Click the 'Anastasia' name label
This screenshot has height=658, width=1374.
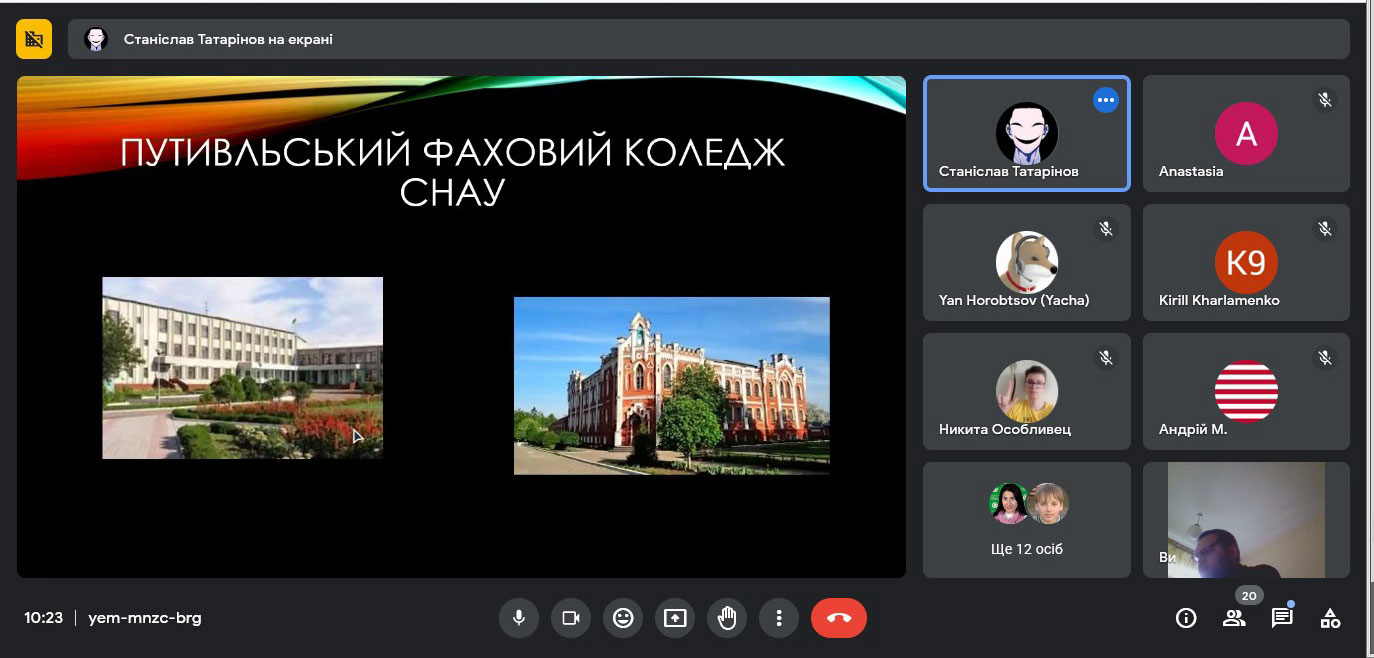1191,171
